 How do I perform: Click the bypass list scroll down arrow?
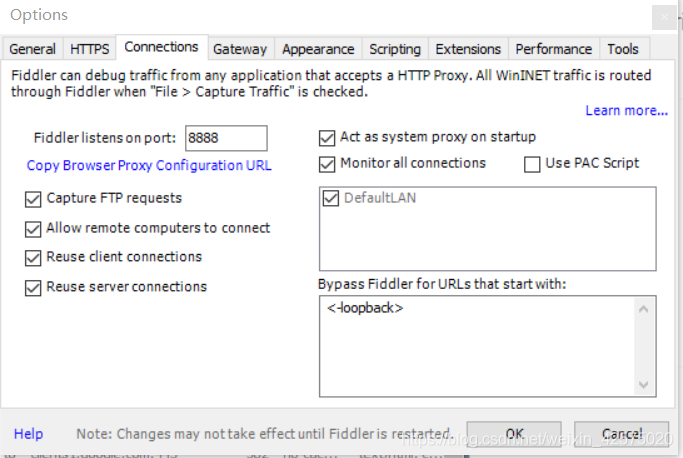[x=645, y=384]
